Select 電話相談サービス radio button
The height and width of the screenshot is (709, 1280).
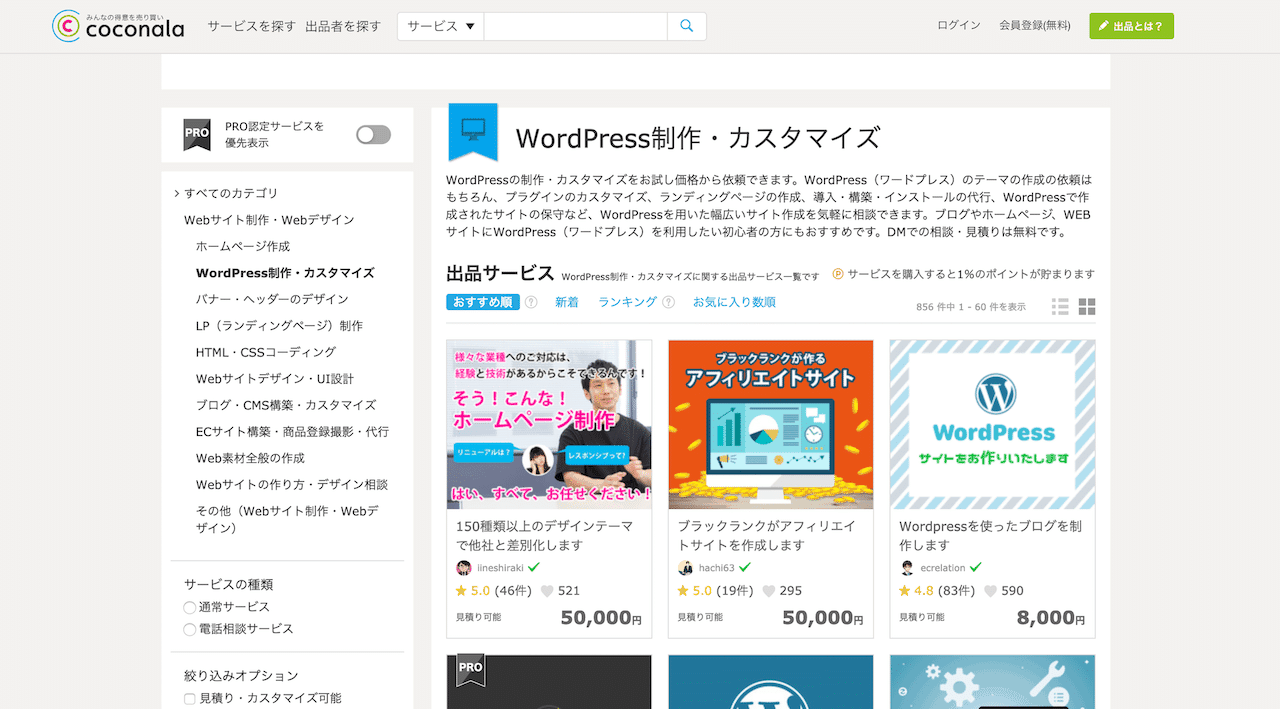pyautogui.click(x=190, y=629)
